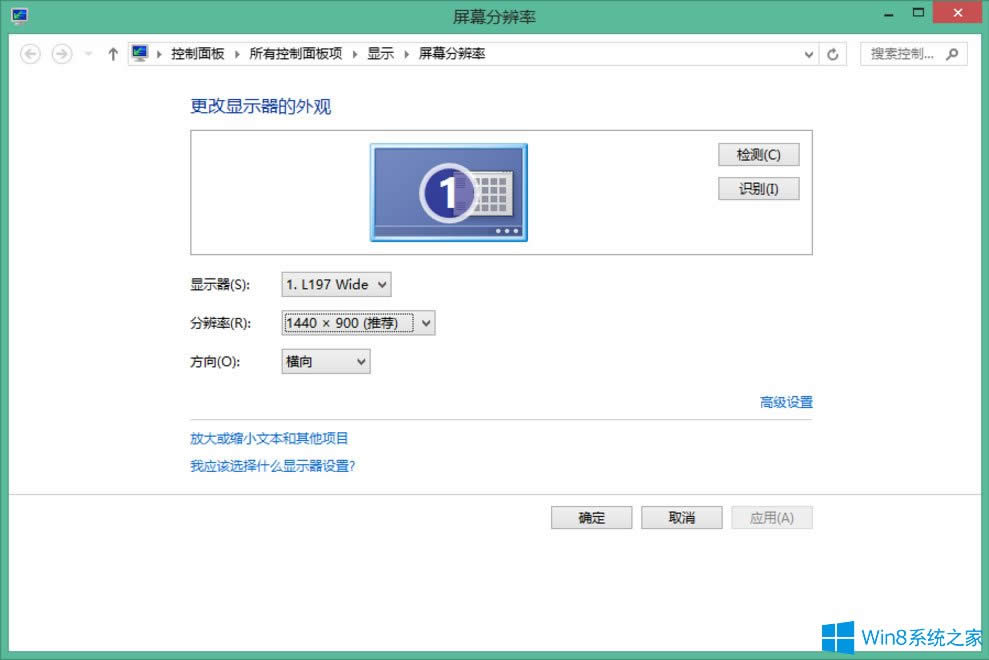This screenshot has width=989, height=660.
Task: Click the window title bar icon
Action: (x=20, y=13)
